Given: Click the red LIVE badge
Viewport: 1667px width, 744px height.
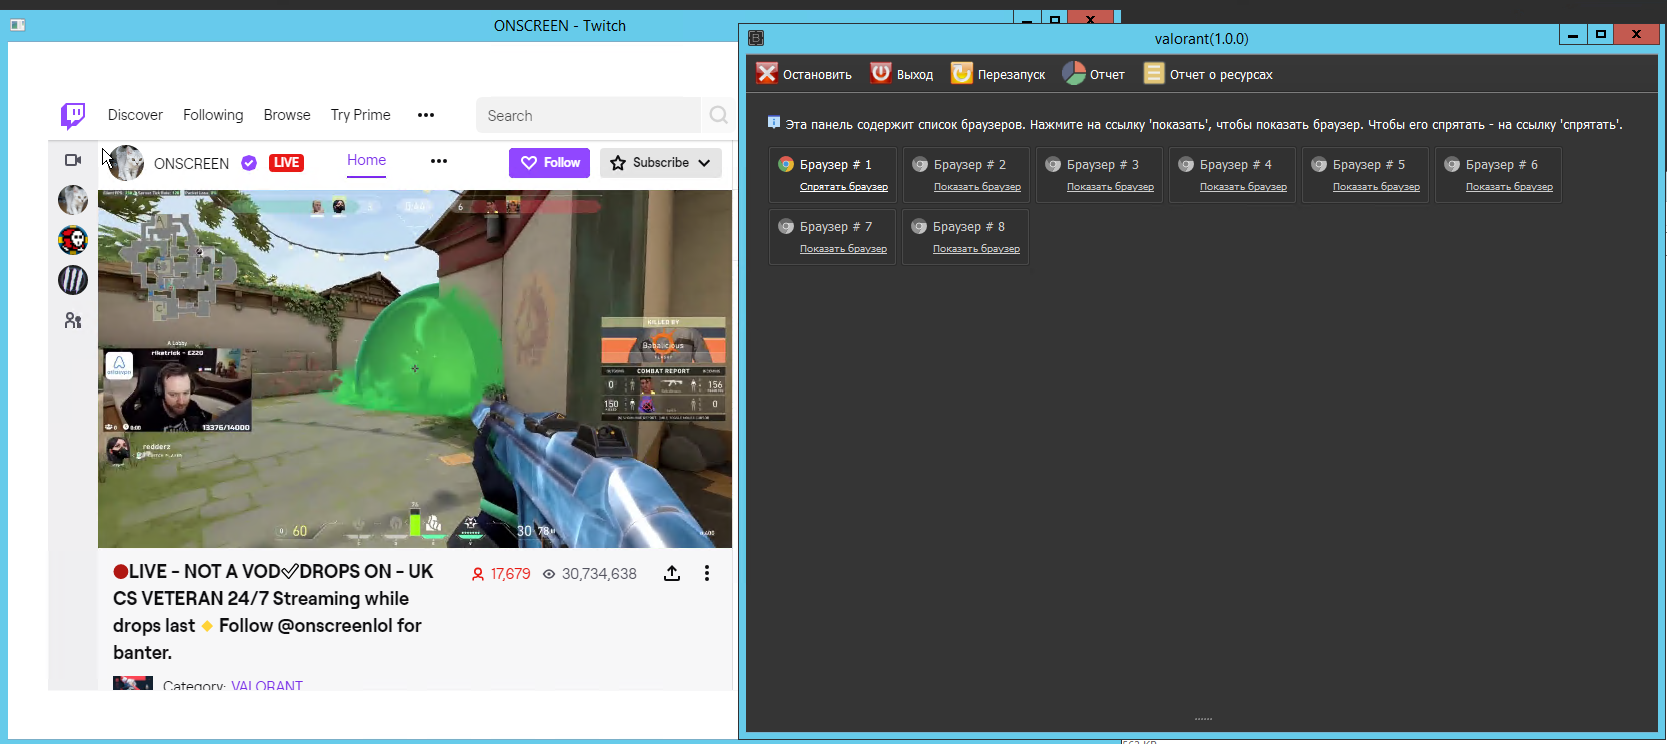Looking at the screenshot, I should pos(286,163).
